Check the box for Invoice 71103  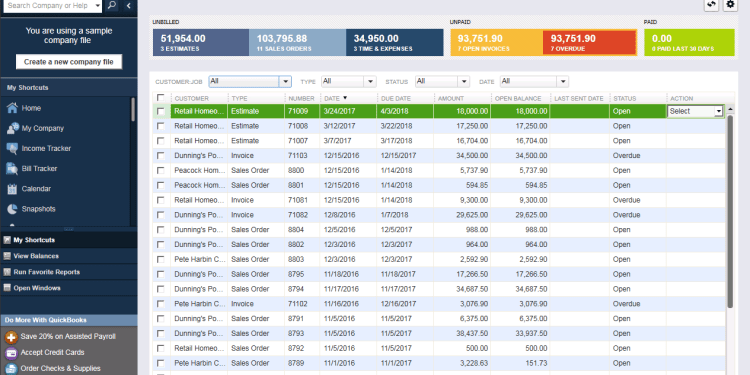click(x=161, y=156)
